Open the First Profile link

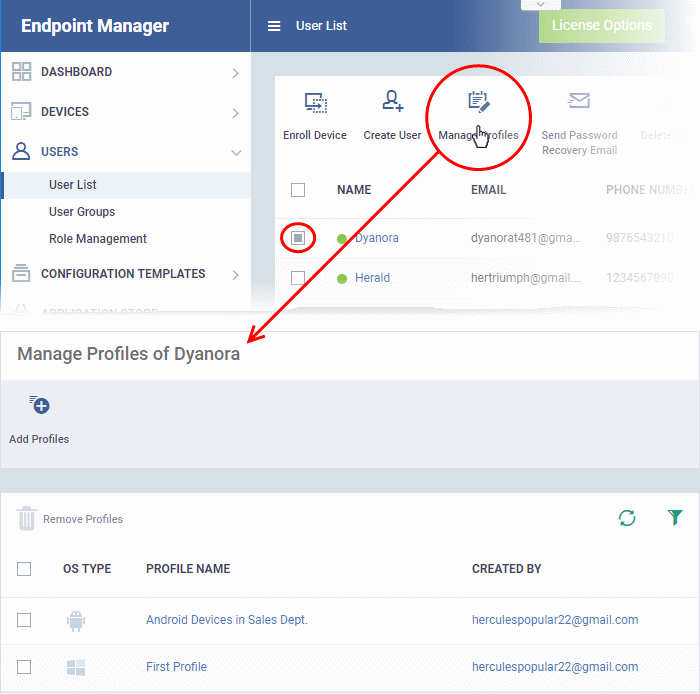176,667
